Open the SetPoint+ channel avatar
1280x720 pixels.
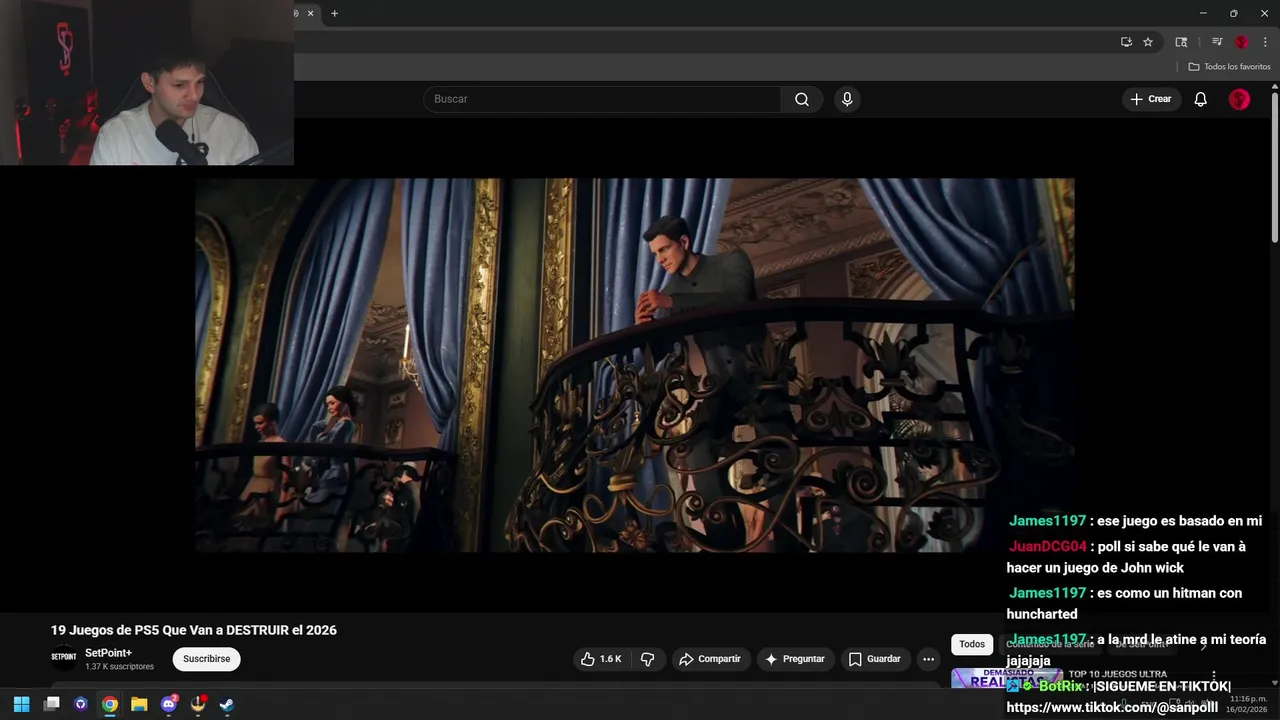click(x=63, y=657)
